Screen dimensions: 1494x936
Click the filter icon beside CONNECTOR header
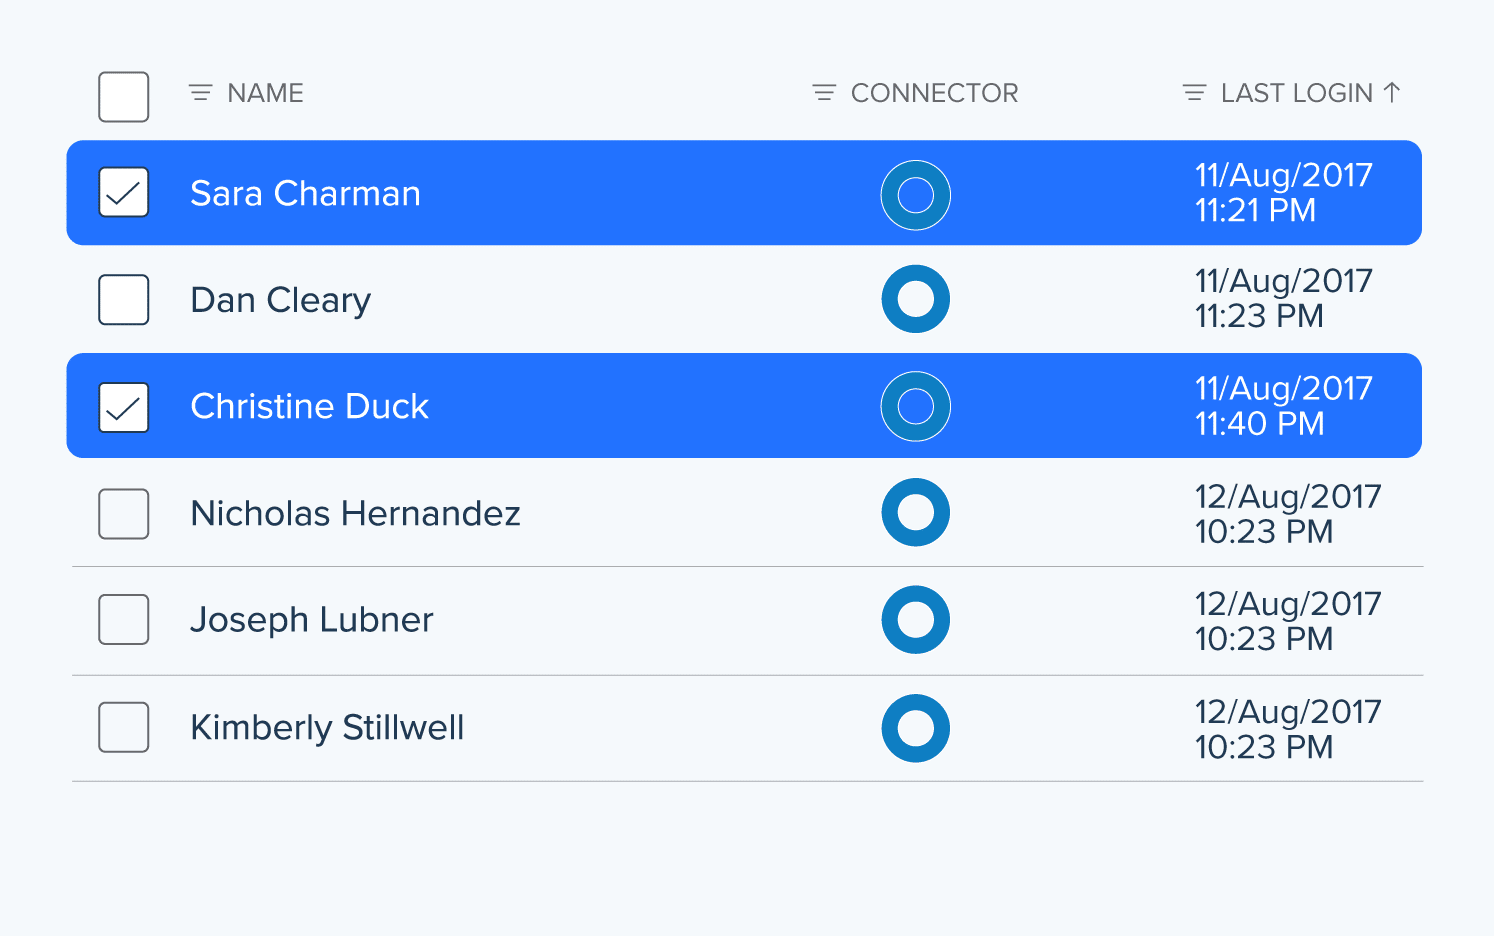coord(824,93)
